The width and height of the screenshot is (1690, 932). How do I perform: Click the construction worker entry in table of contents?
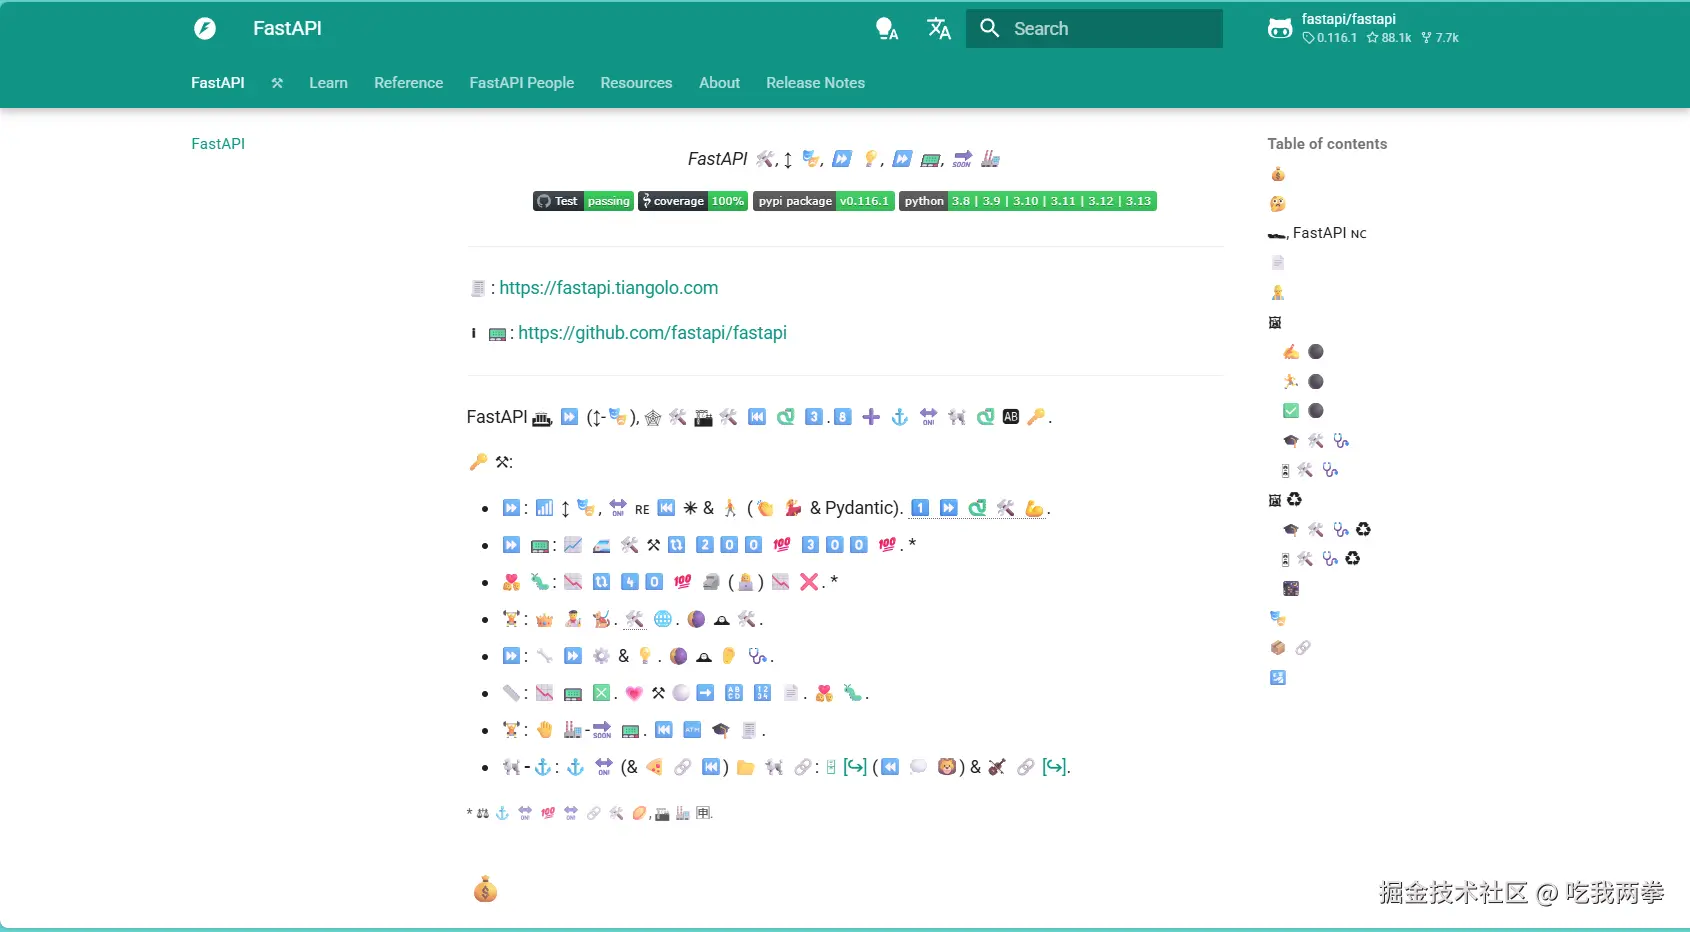(x=1277, y=292)
